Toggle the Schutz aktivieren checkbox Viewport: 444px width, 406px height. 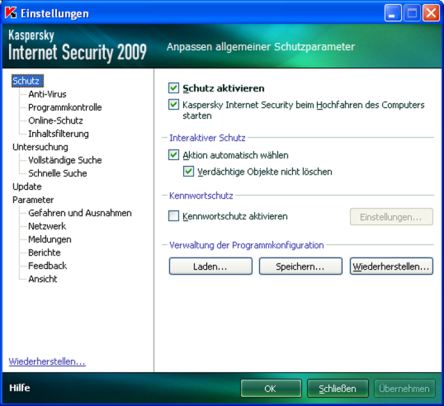tap(173, 88)
